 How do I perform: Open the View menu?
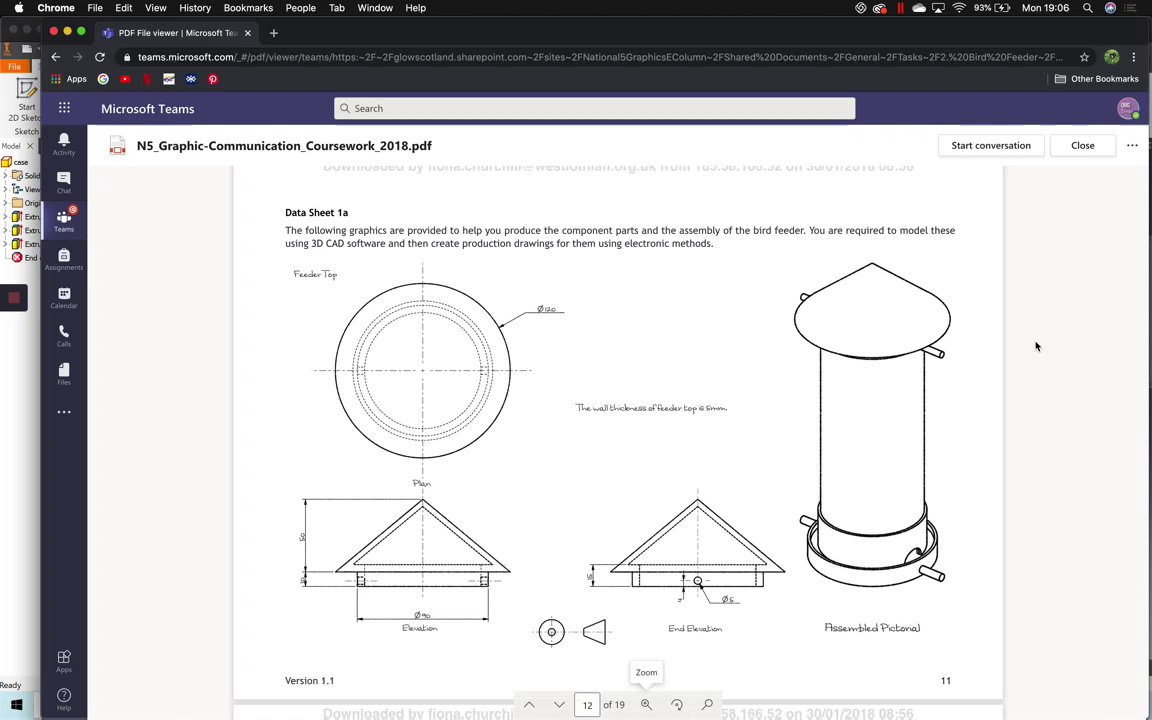click(155, 8)
